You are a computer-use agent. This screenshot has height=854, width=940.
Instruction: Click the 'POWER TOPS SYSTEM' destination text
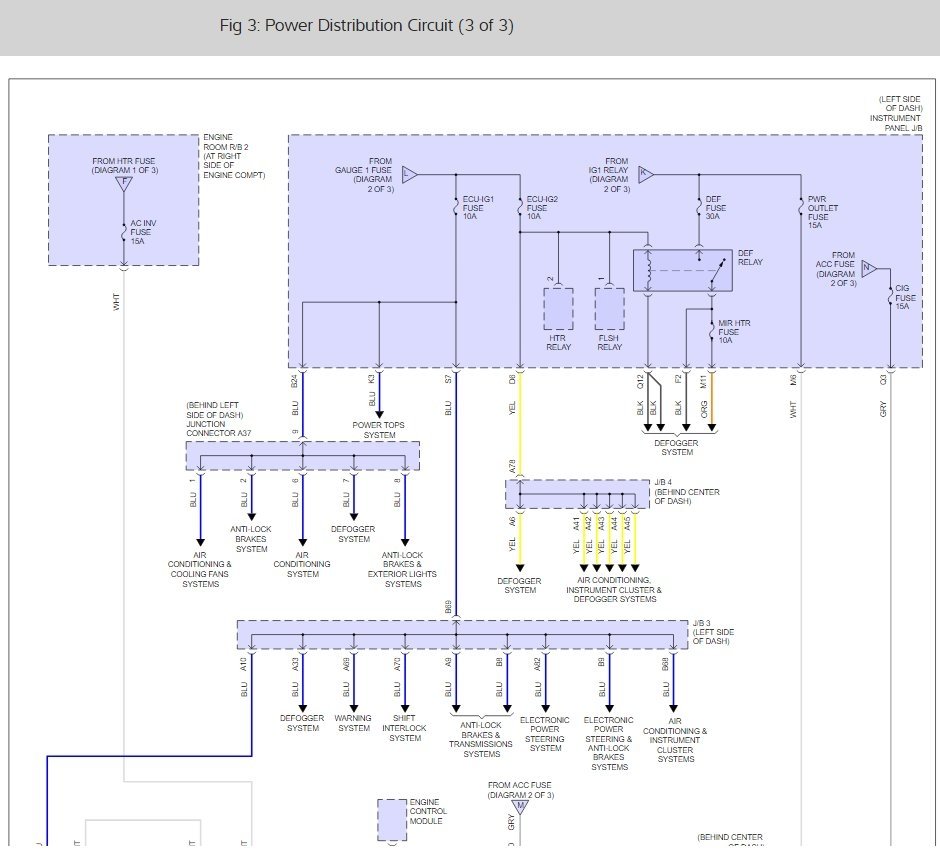tap(378, 430)
